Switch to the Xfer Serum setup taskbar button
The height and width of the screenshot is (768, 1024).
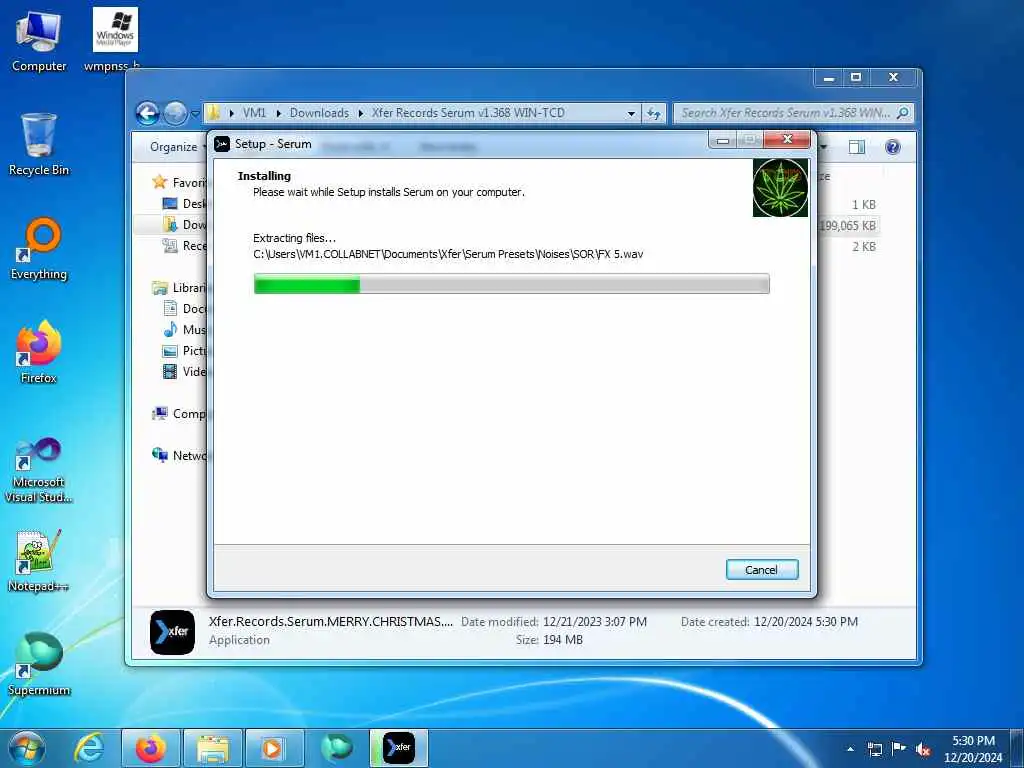tap(398, 748)
